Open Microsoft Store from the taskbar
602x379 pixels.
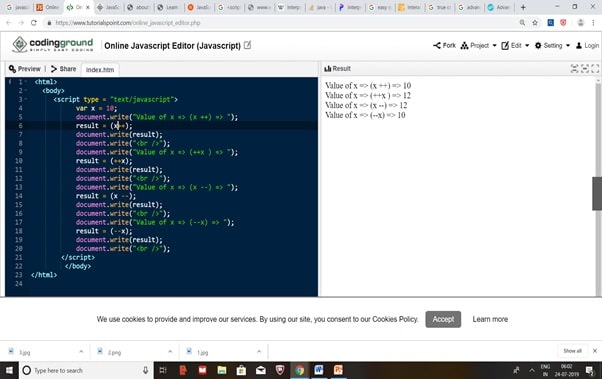pos(241,371)
